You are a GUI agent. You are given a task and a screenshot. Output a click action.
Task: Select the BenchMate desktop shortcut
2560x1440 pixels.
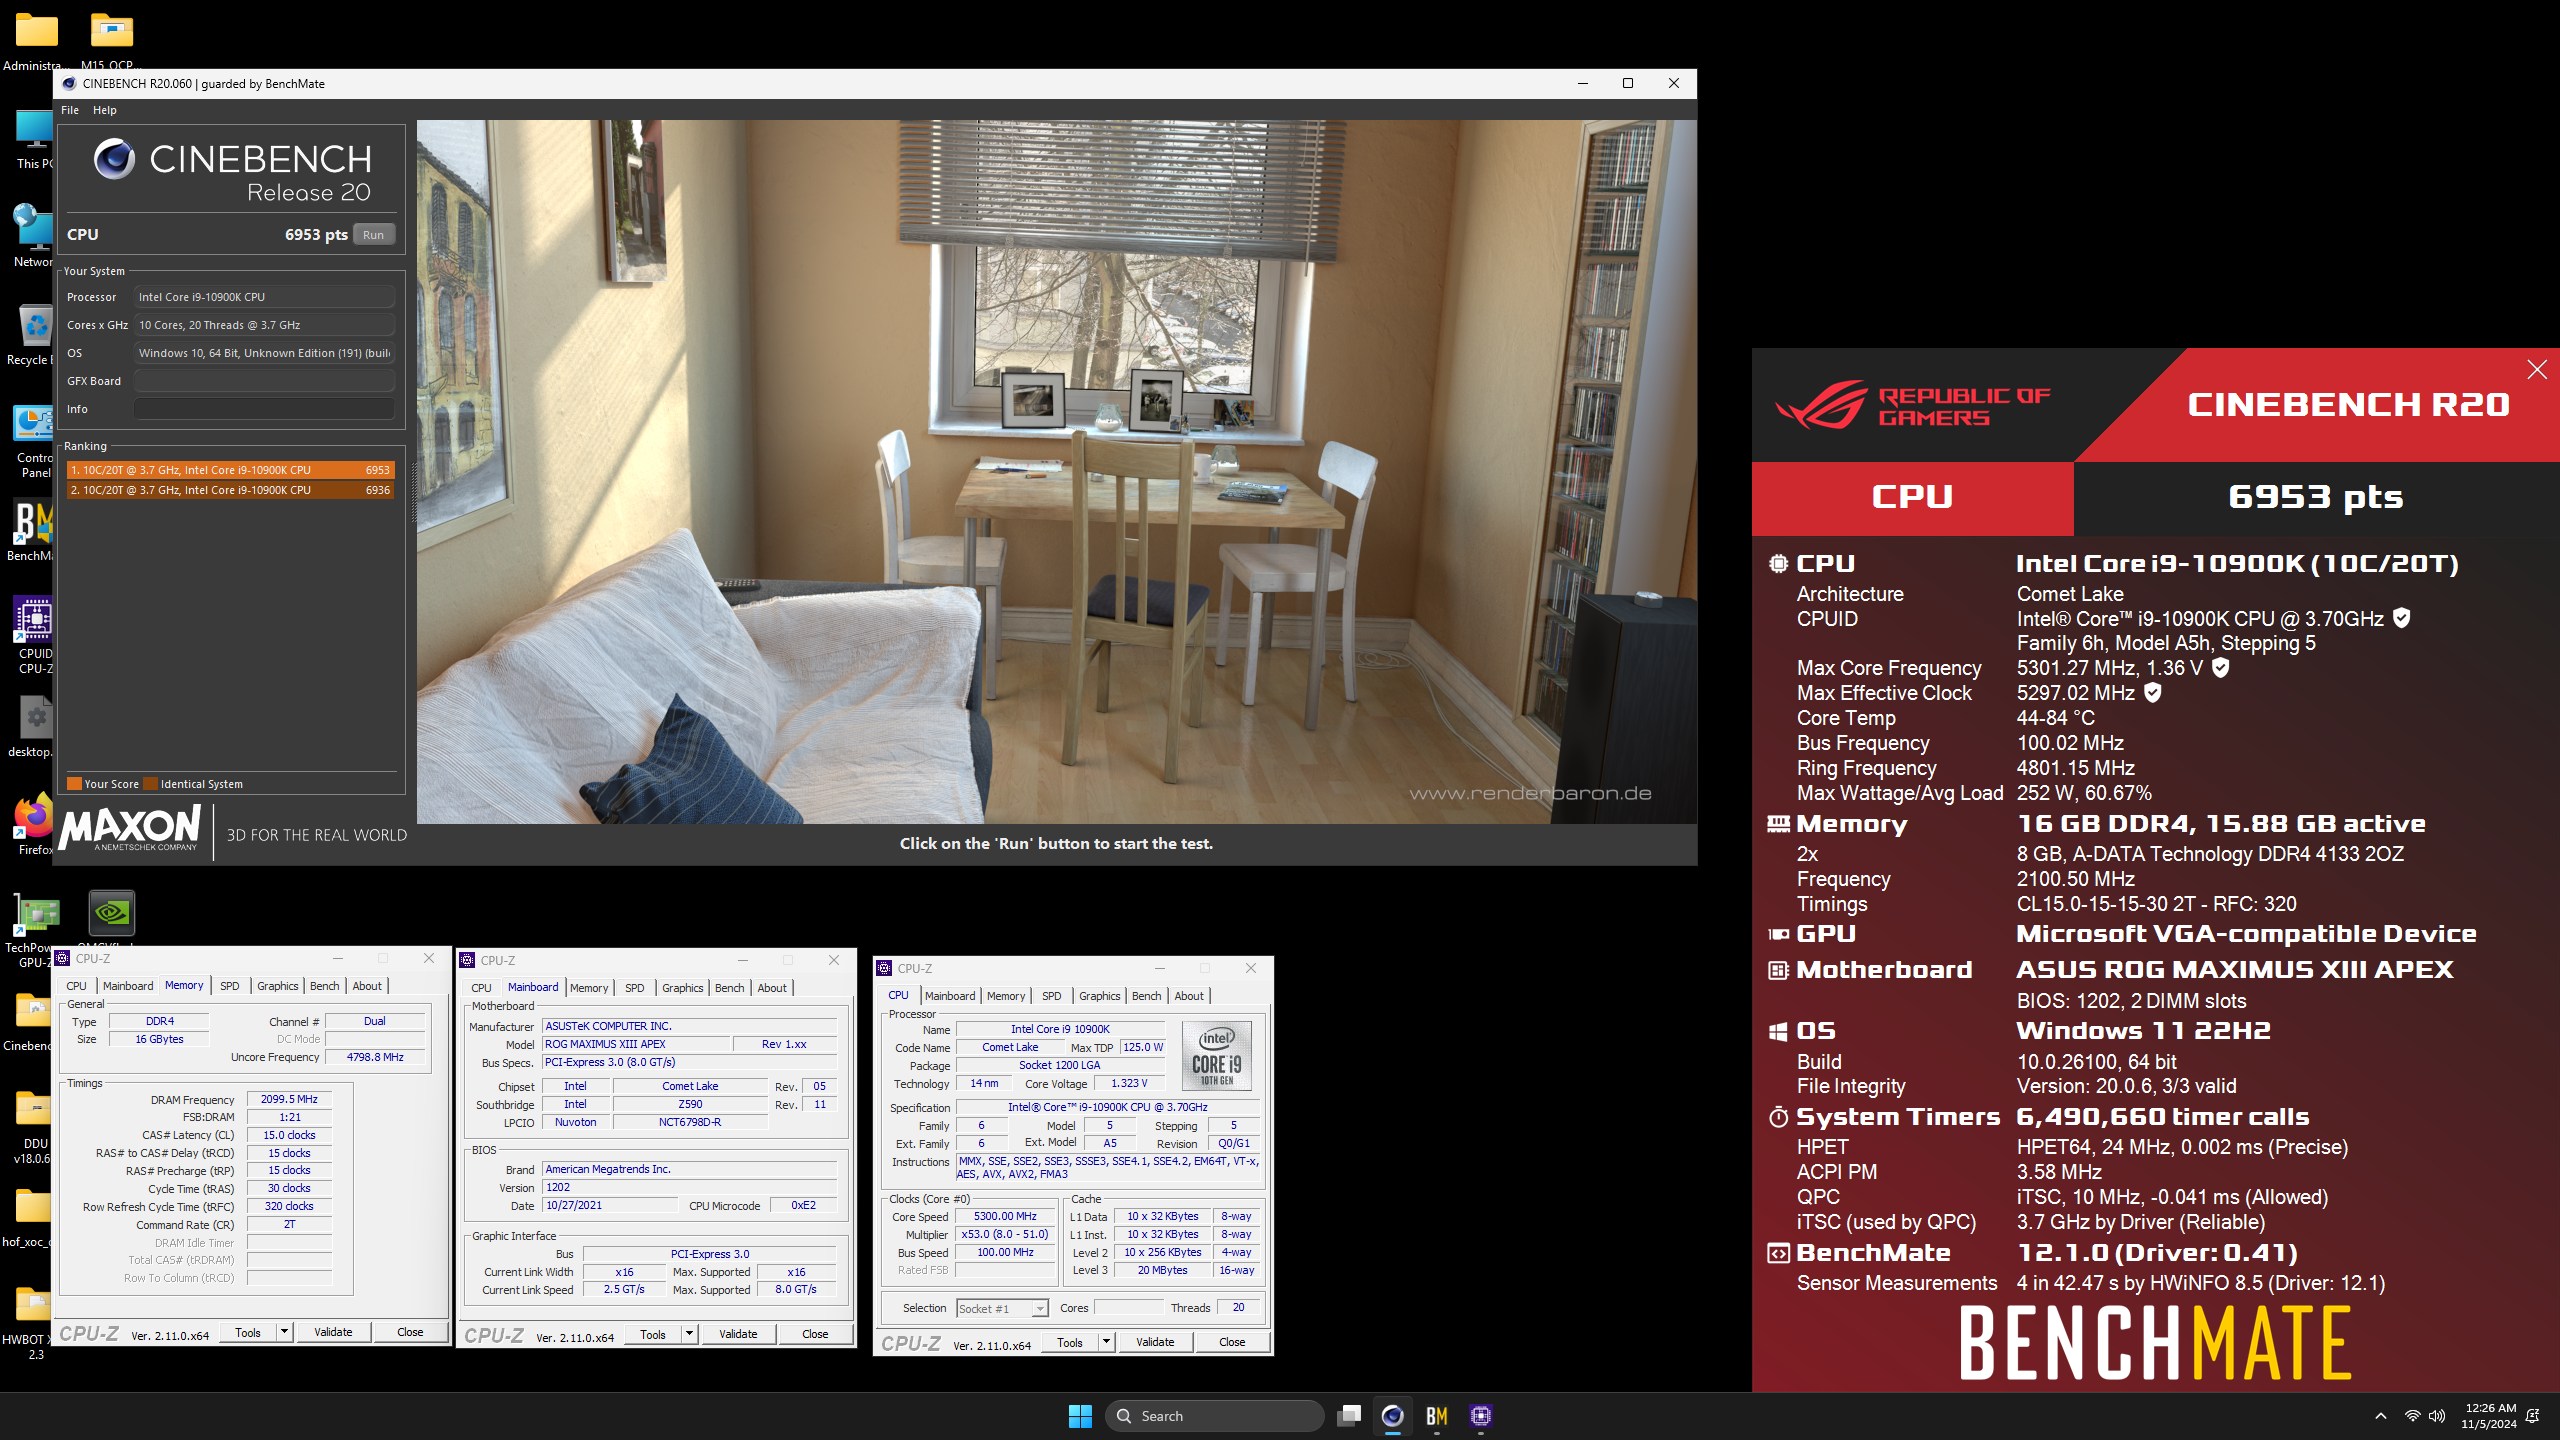30,531
